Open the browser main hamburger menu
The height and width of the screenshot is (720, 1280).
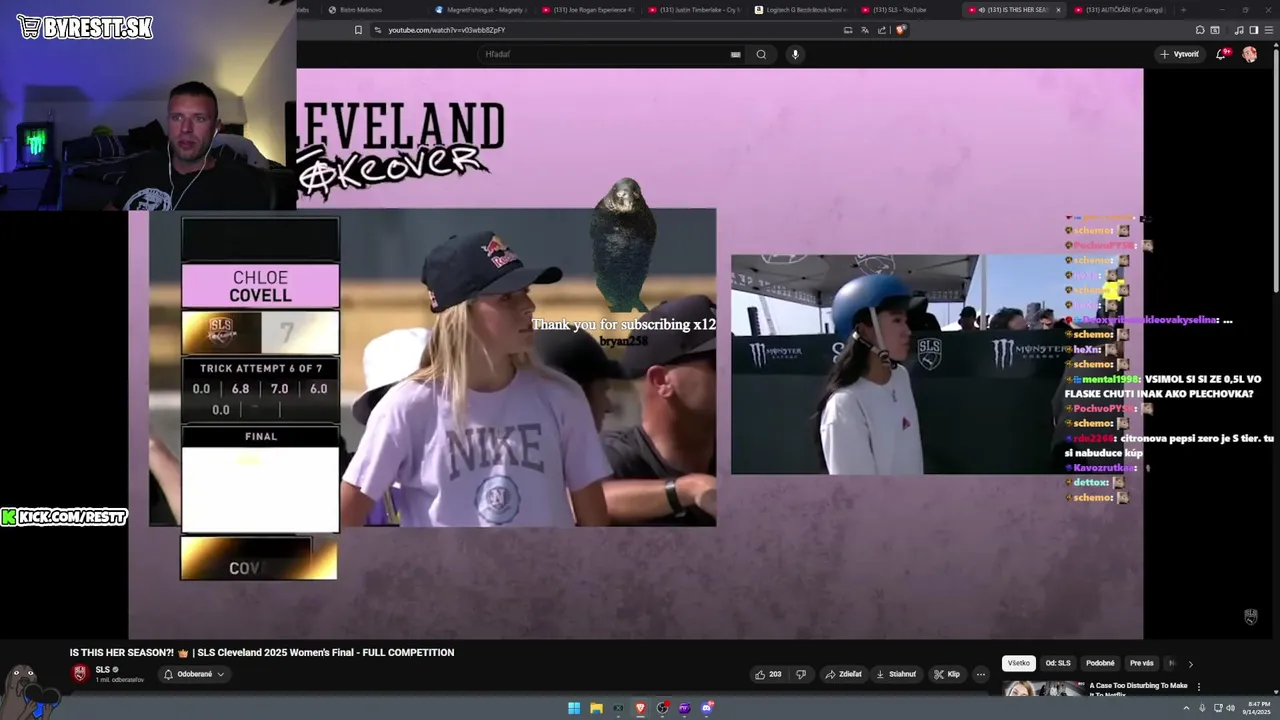(x=1268, y=30)
